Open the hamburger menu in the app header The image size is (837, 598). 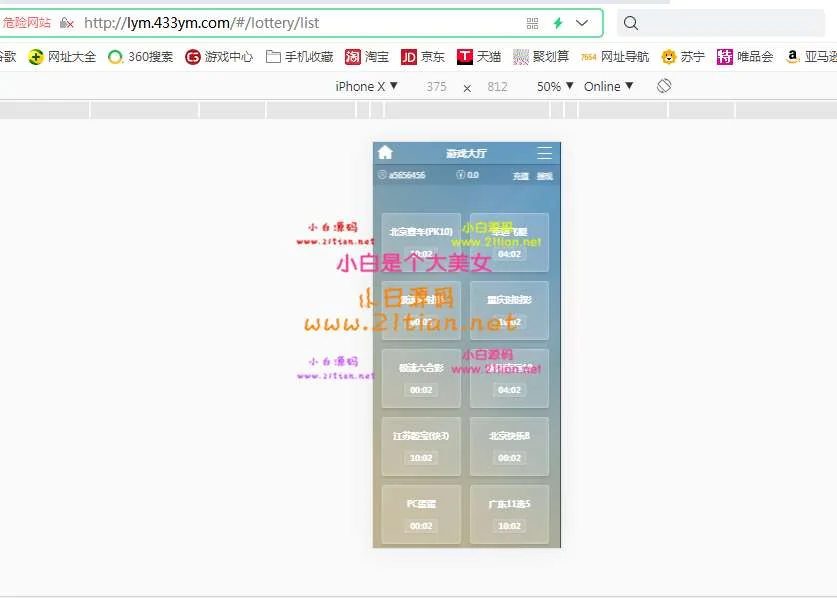pyautogui.click(x=544, y=153)
